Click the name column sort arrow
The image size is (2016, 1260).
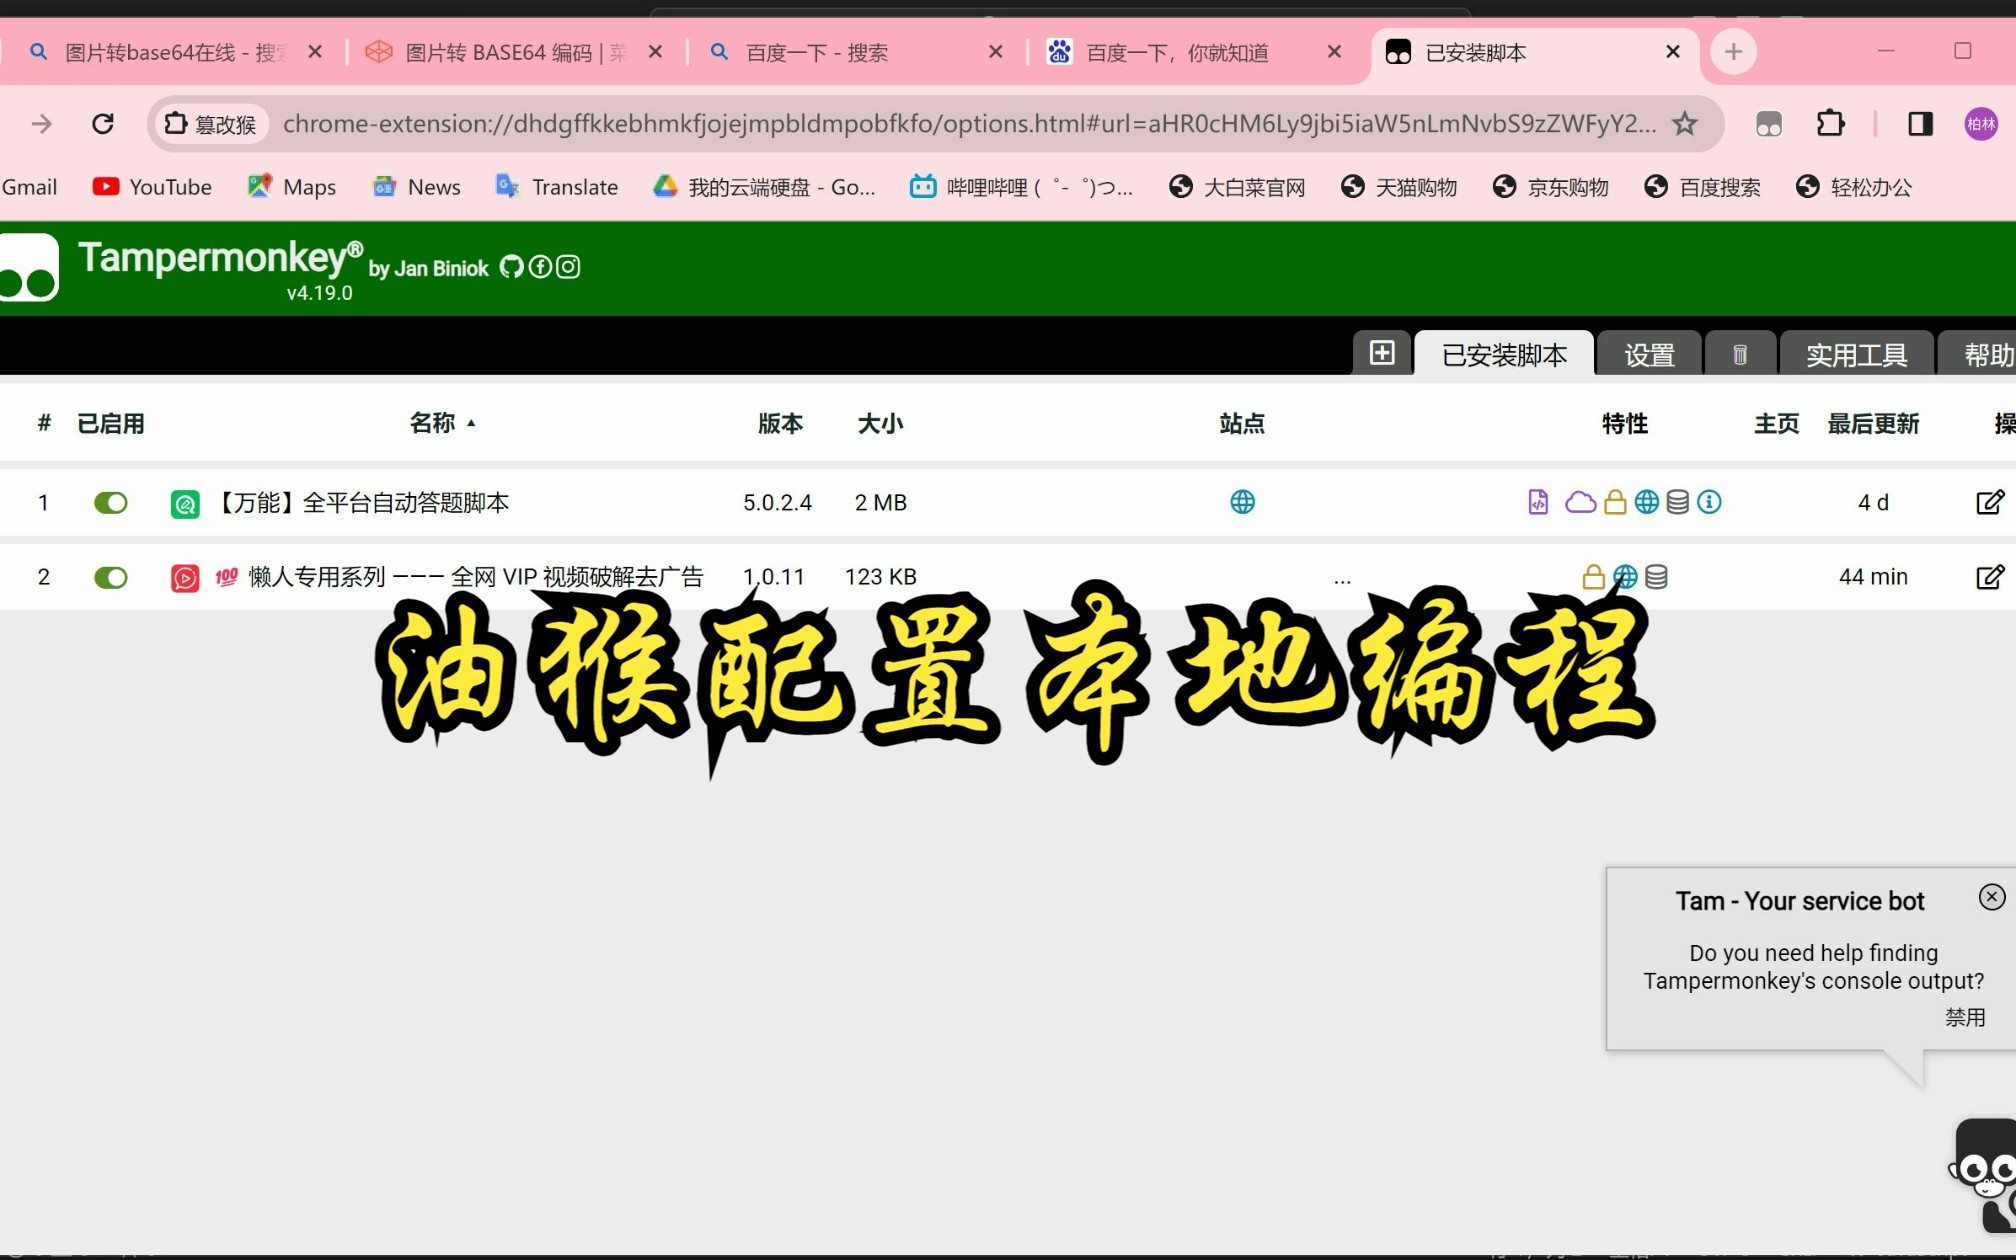point(471,423)
